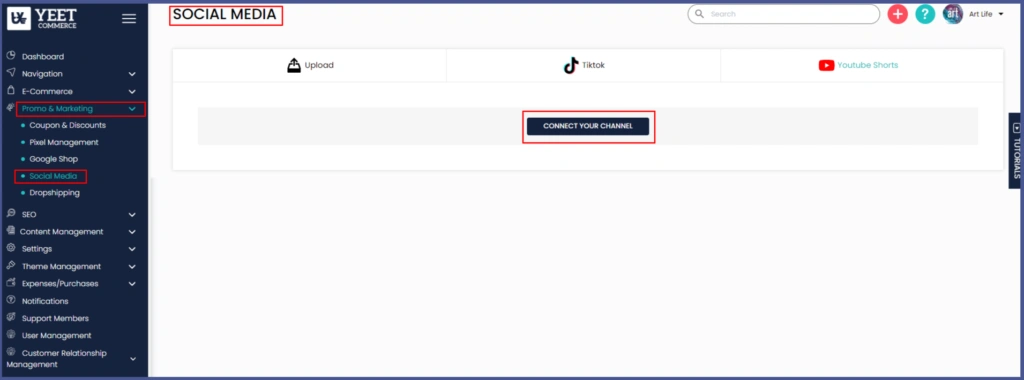Switch to the Youtube Shorts tab
Viewport: 1024px width, 380px height.
(x=861, y=65)
